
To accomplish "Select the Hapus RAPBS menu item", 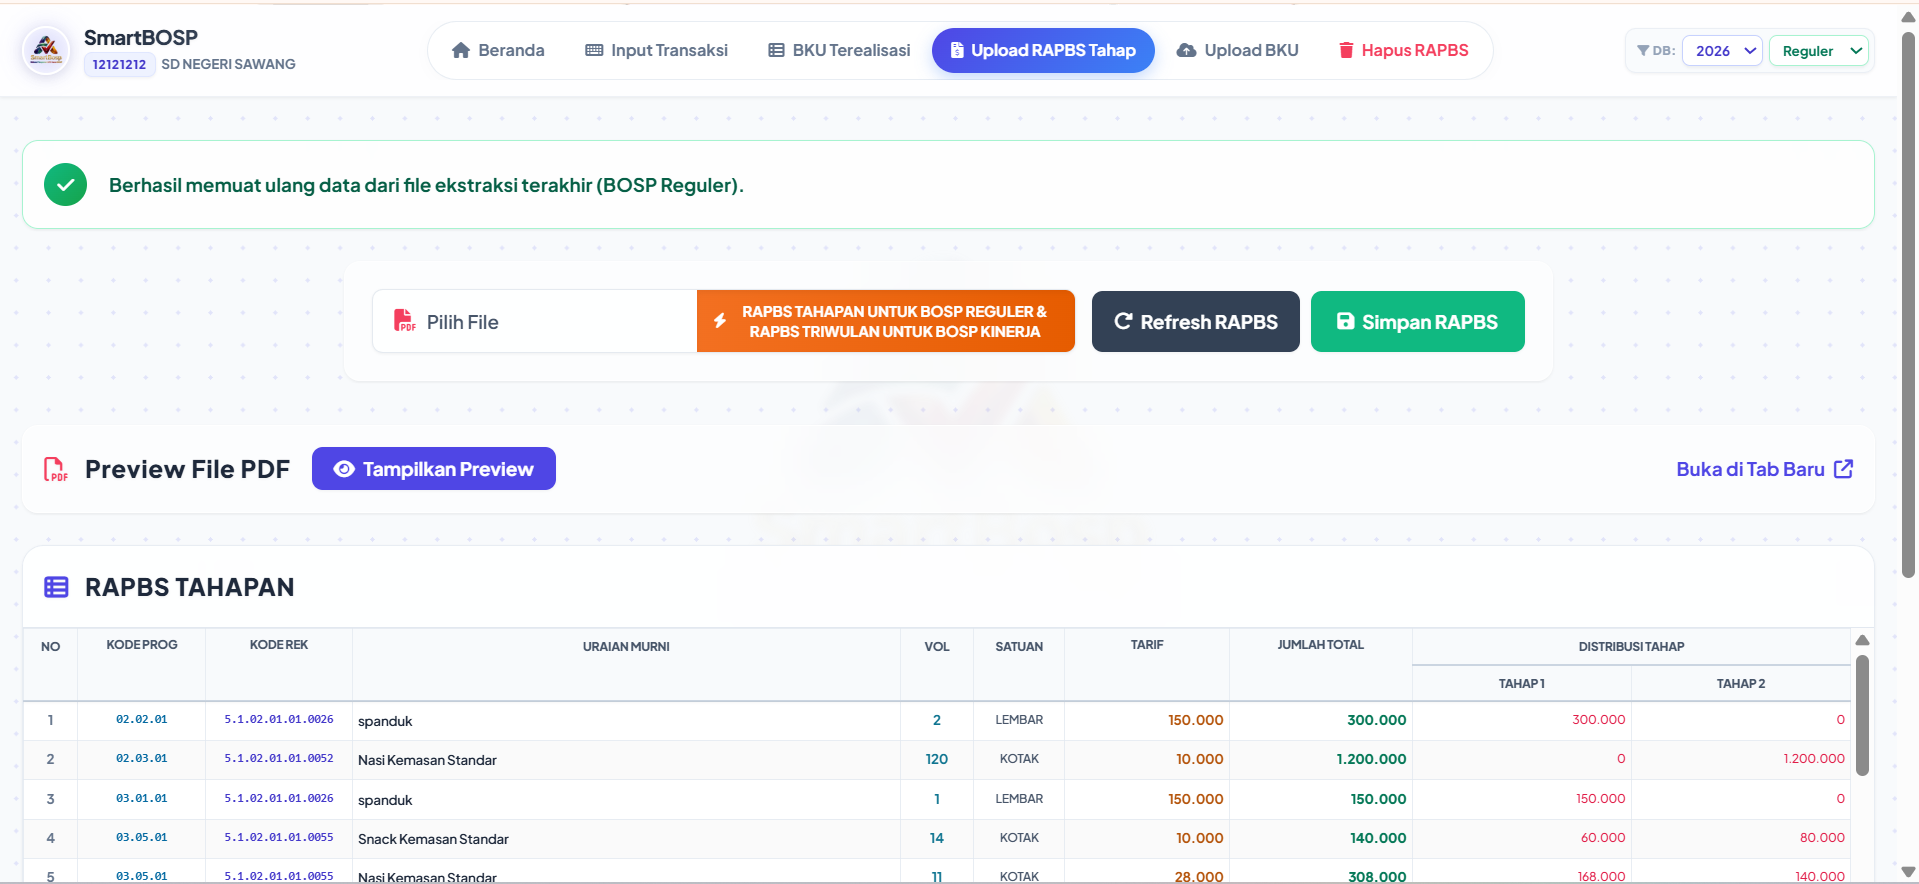I will pos(1403,50).
